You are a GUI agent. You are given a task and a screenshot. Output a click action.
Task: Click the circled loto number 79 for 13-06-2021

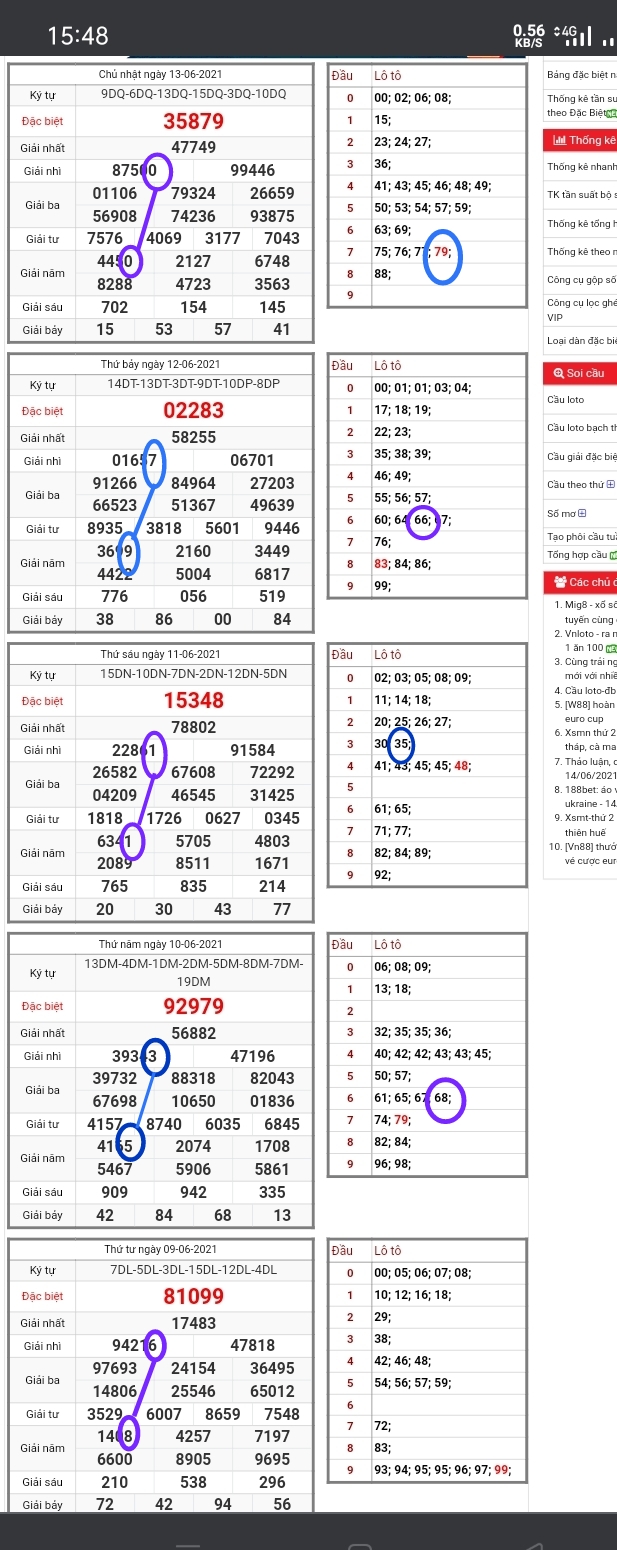442,252
